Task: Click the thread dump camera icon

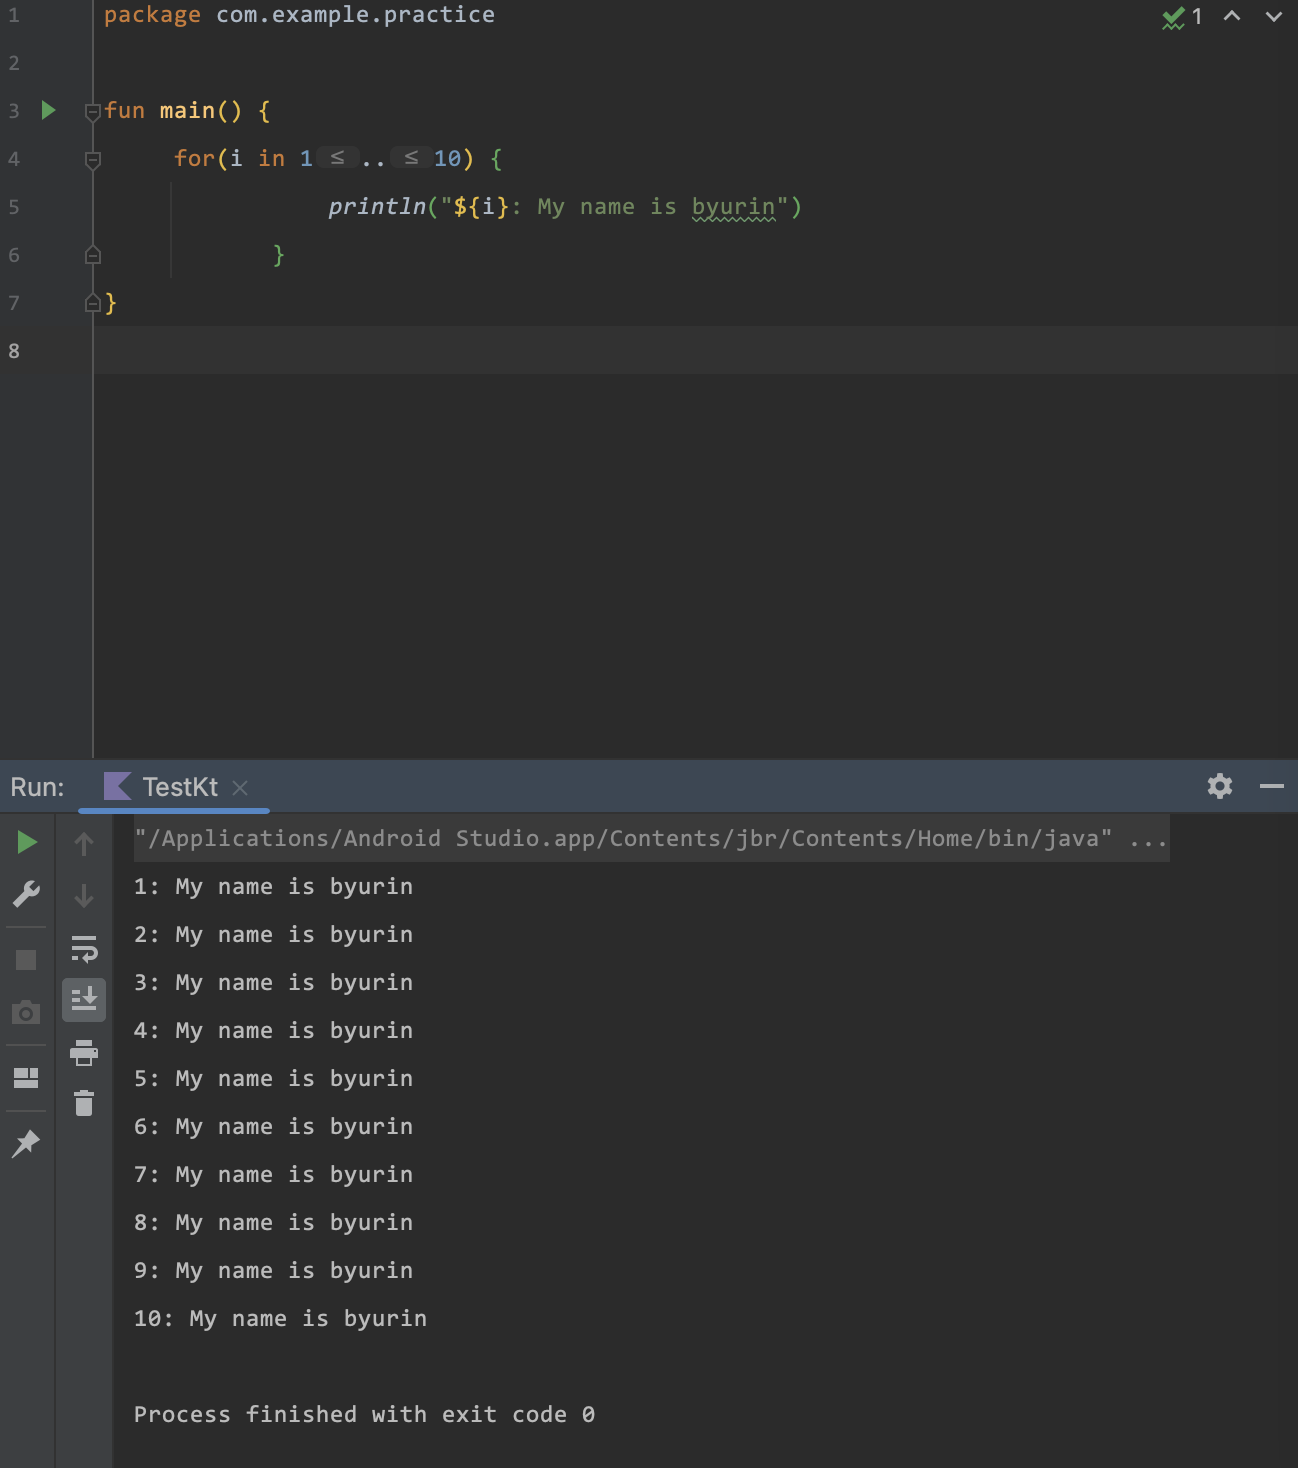Action: click(x=26, y=1012)
